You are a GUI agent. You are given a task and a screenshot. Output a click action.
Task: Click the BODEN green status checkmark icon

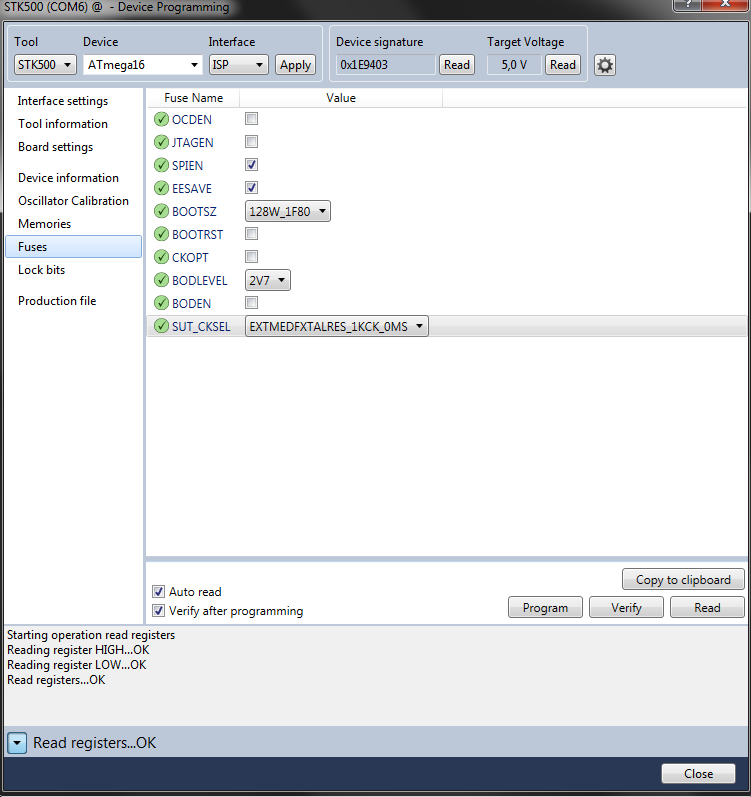tap(161, 303)
